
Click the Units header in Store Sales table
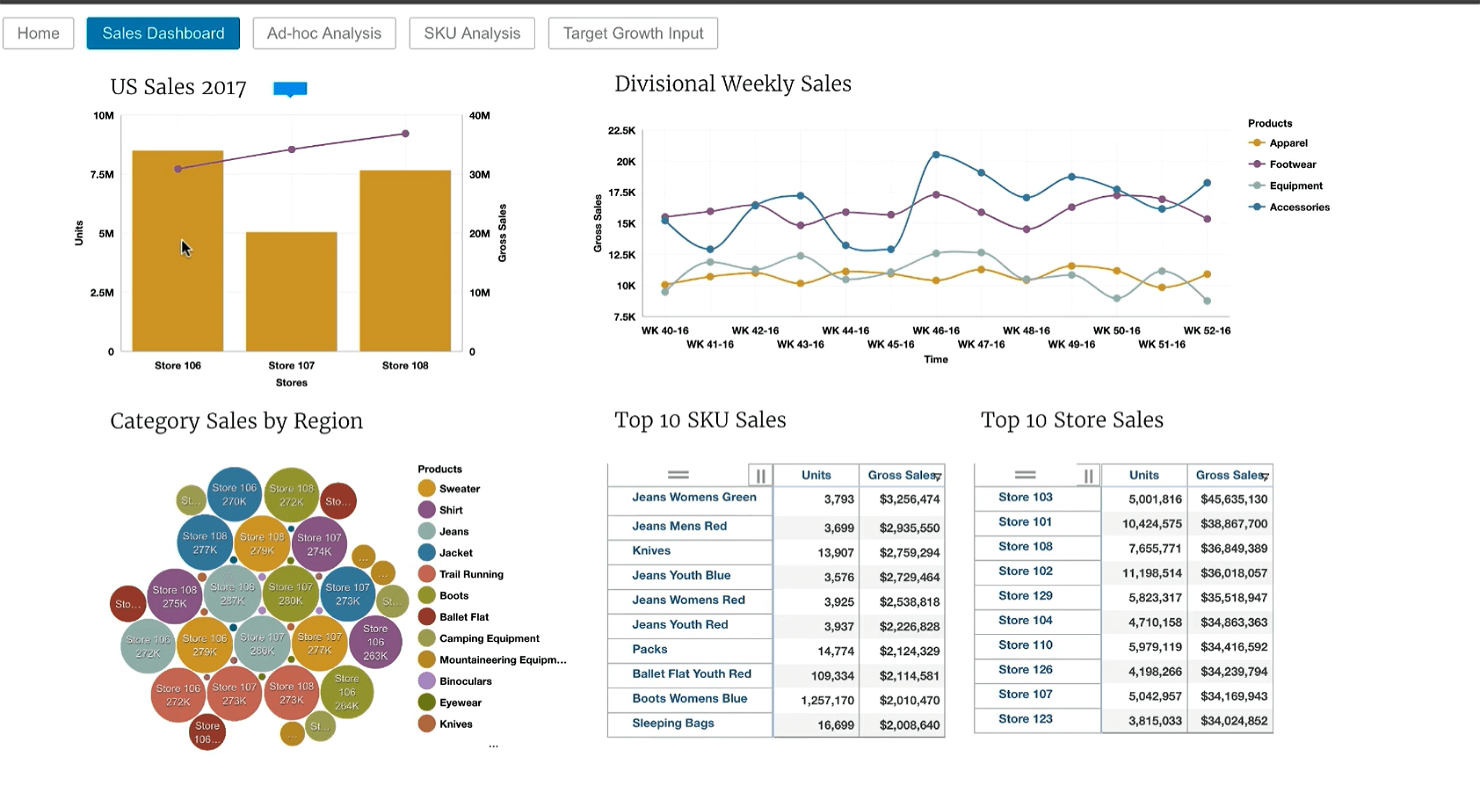[1144, 475]
